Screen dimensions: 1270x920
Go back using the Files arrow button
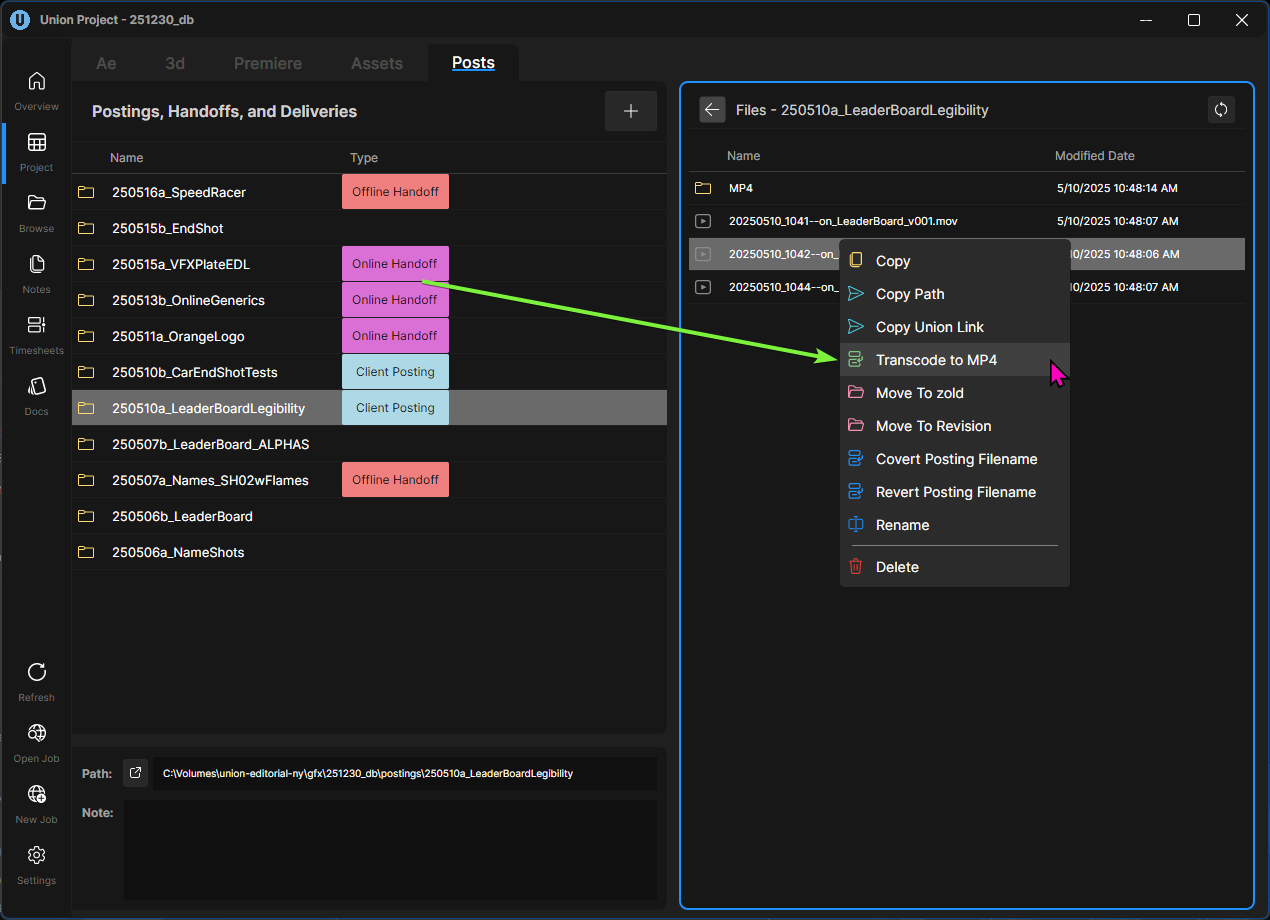(712, 110)
